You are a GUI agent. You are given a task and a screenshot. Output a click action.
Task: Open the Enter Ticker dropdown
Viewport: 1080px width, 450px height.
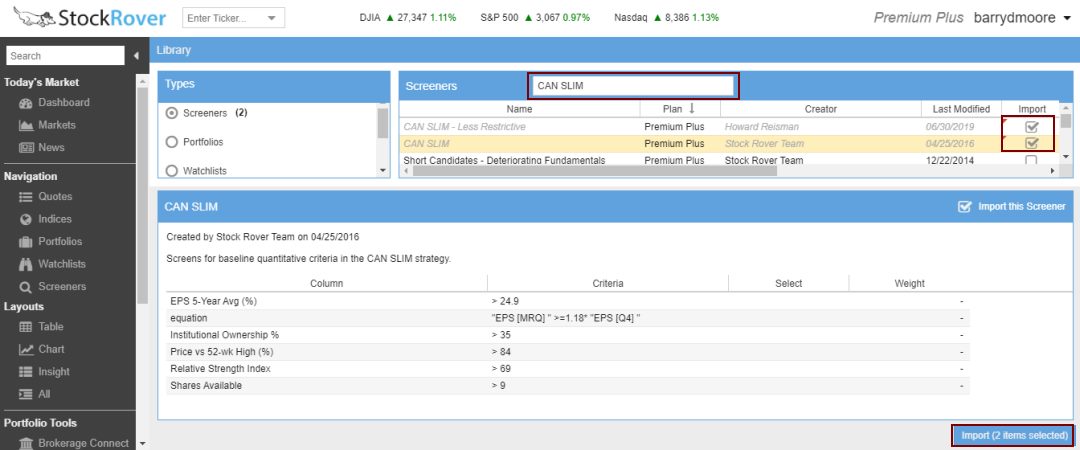[270, 18]
